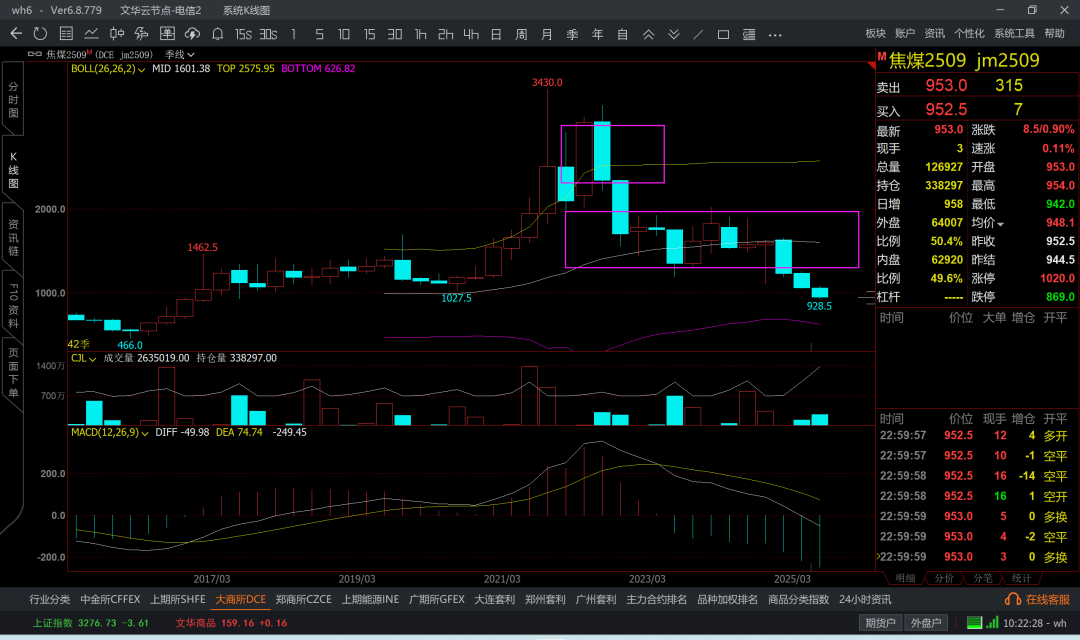Click the refresh icon in toolbar
The width and height of the screenshot is (1080, 640).
tap(40, 34)
